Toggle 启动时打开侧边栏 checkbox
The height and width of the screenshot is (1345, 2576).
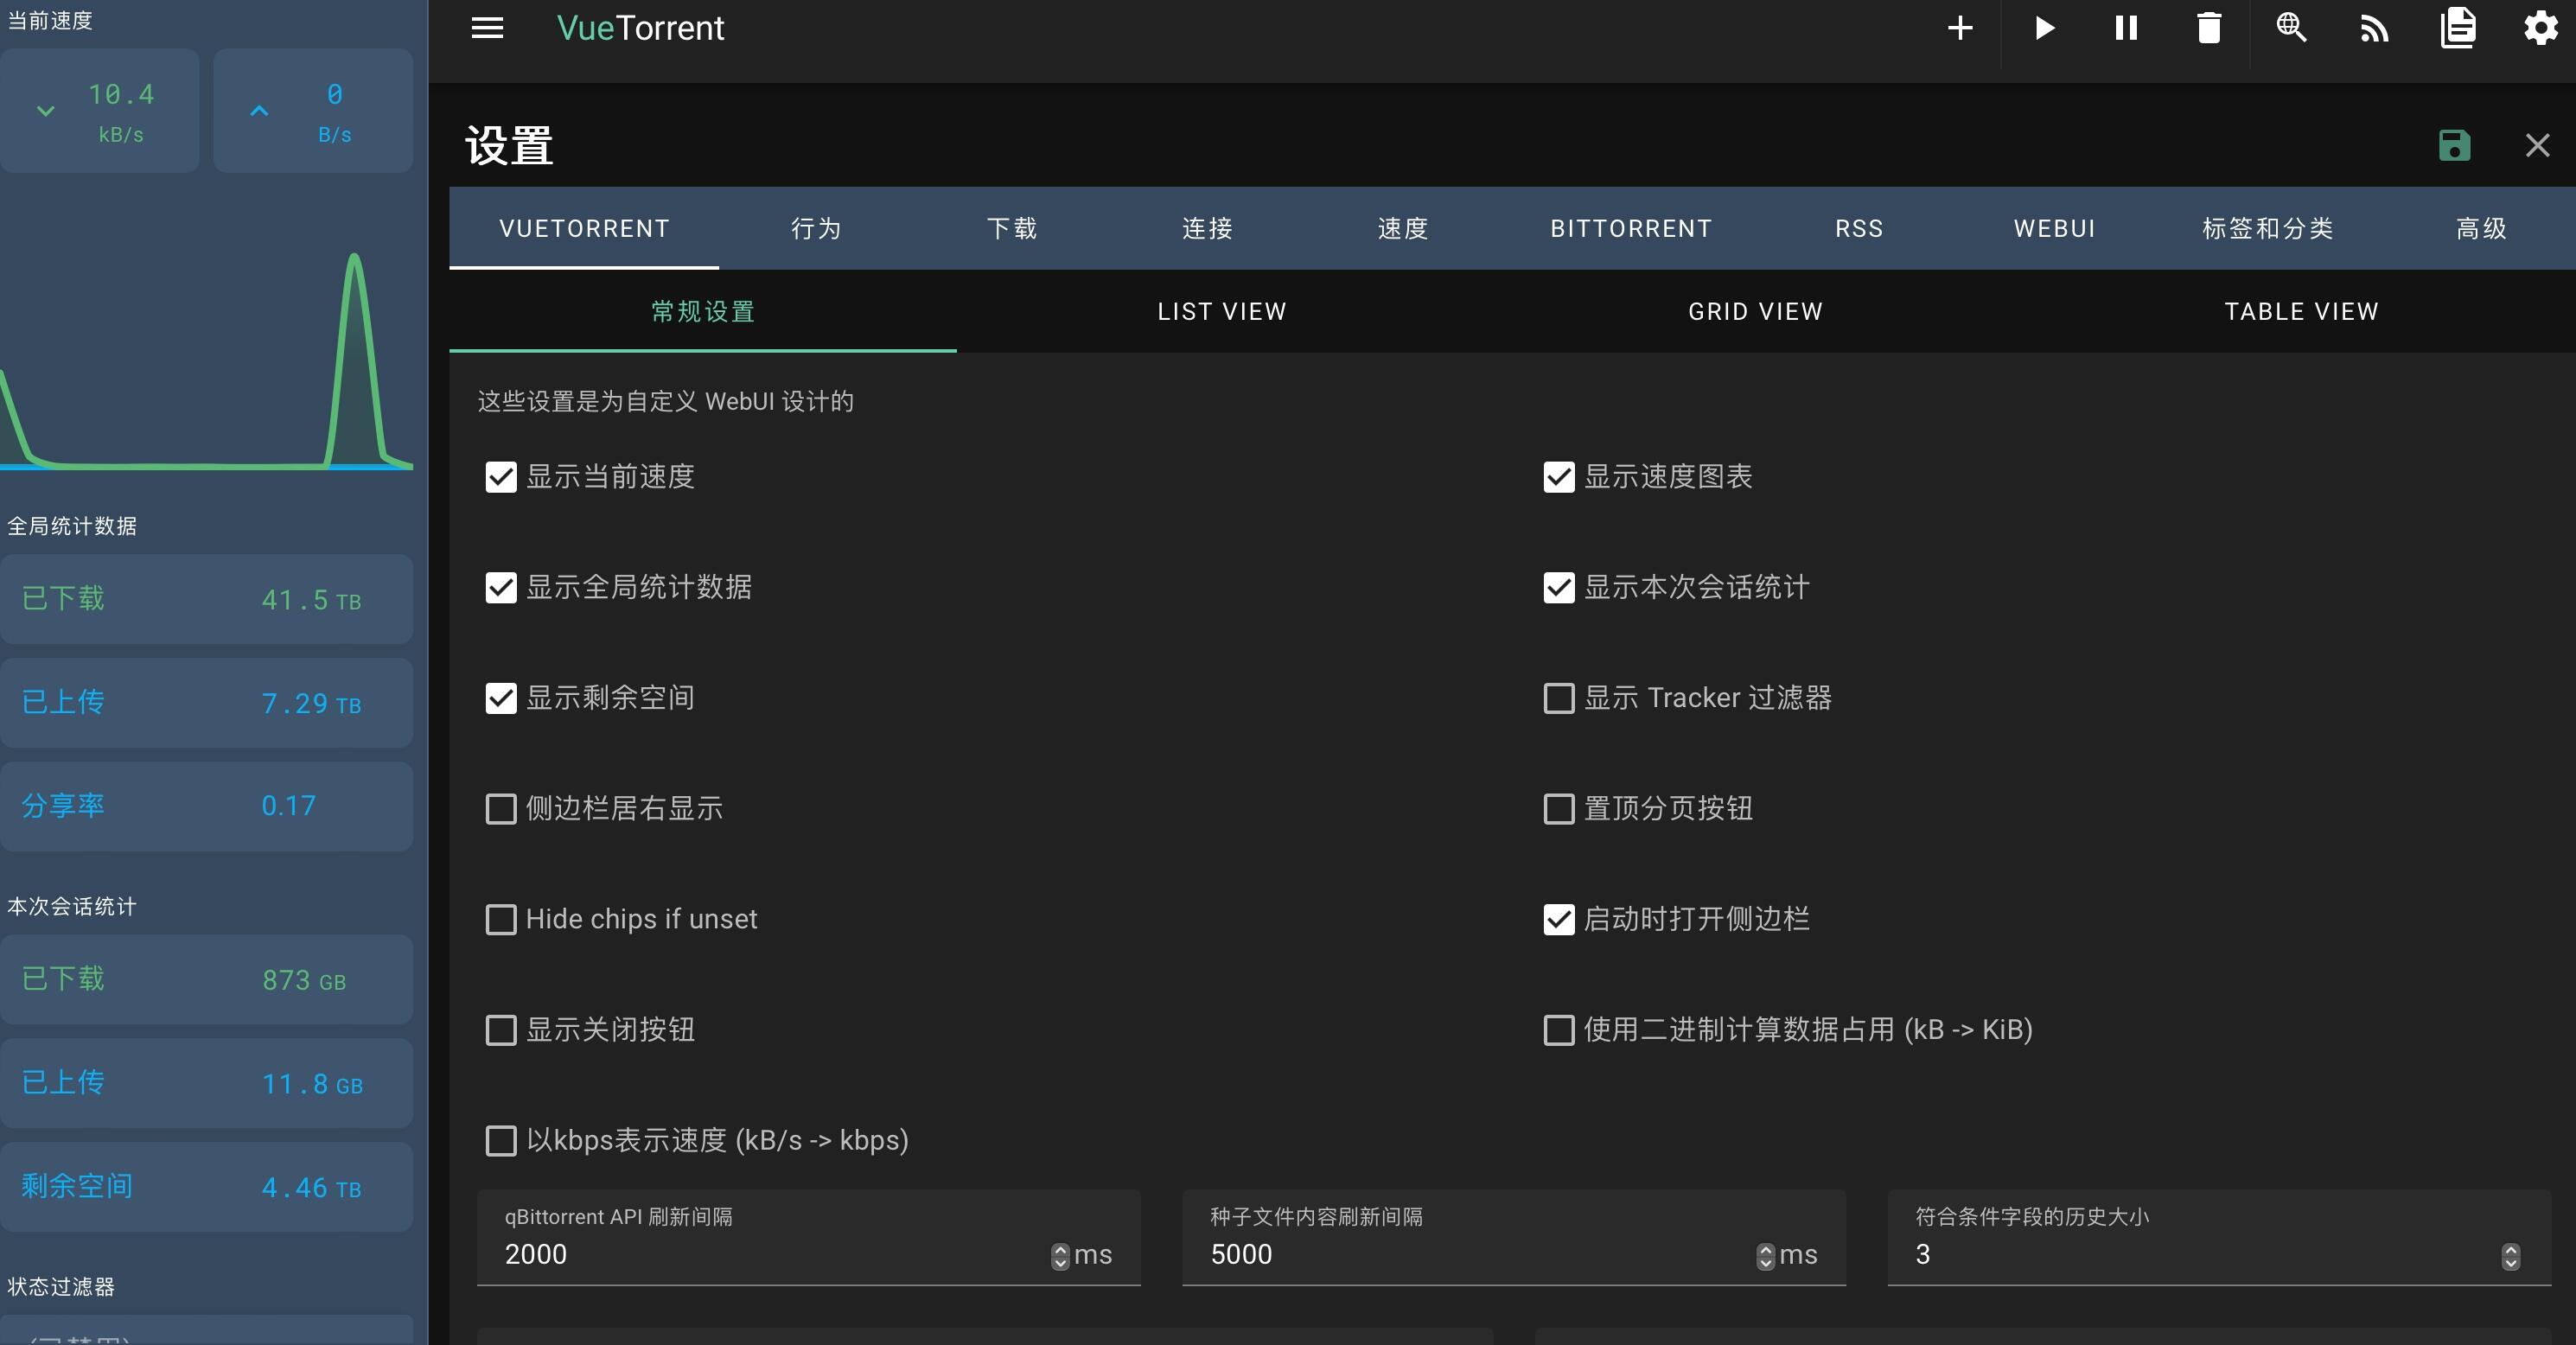tap(1559, 920)
